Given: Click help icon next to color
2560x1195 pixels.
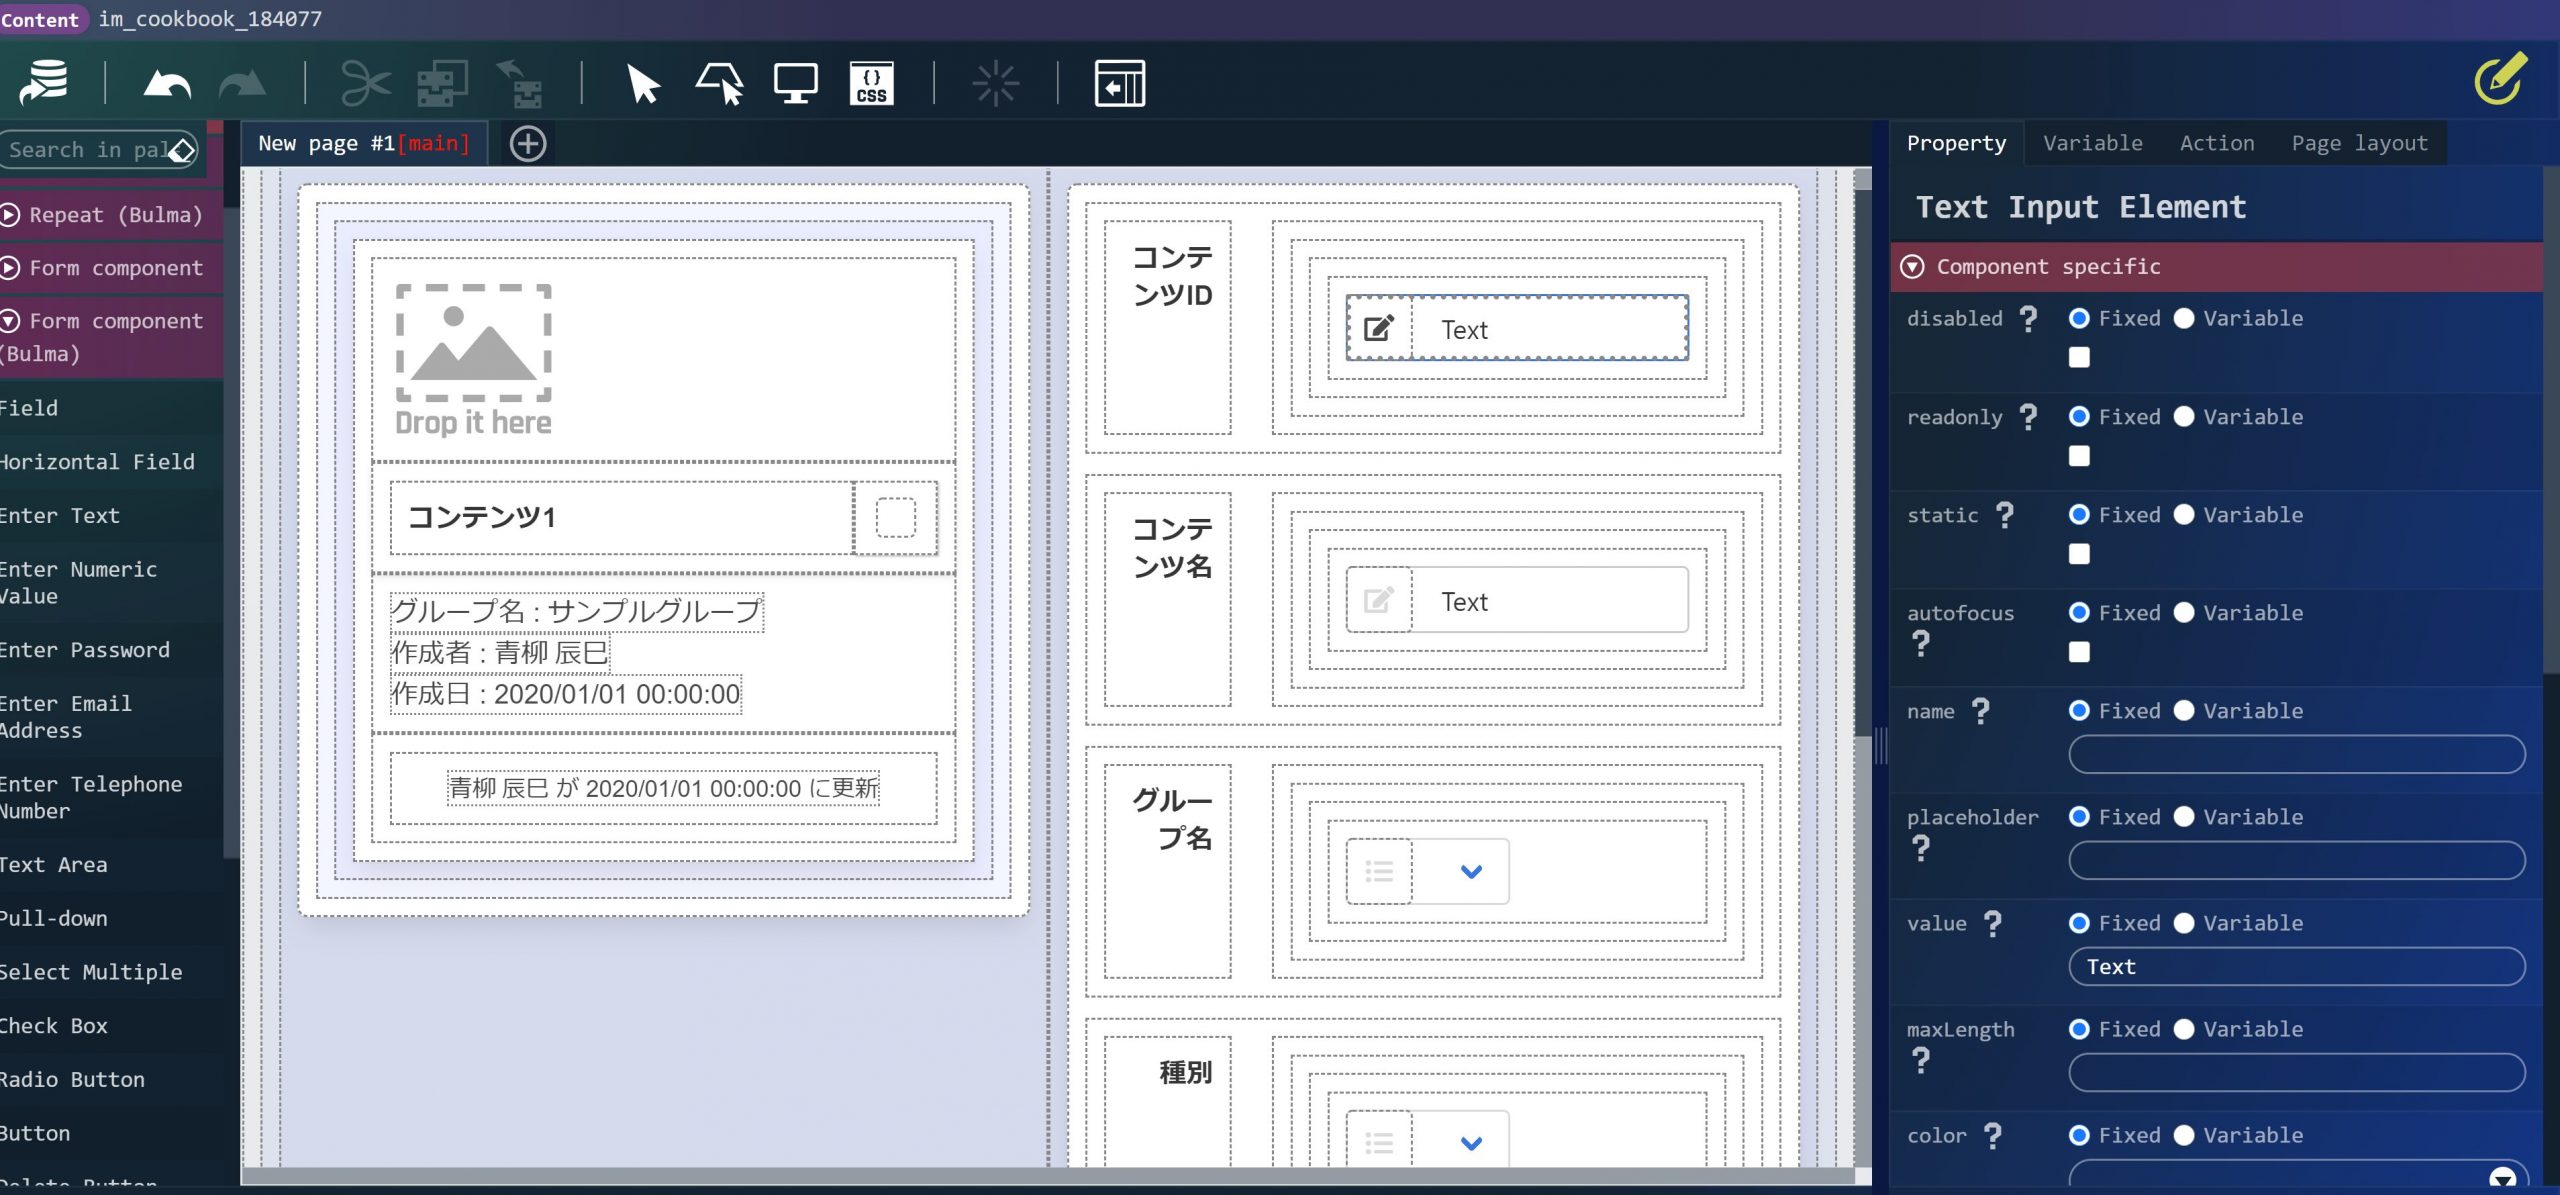Looking at the screenshot, I should click(x=1993, y=1135).
